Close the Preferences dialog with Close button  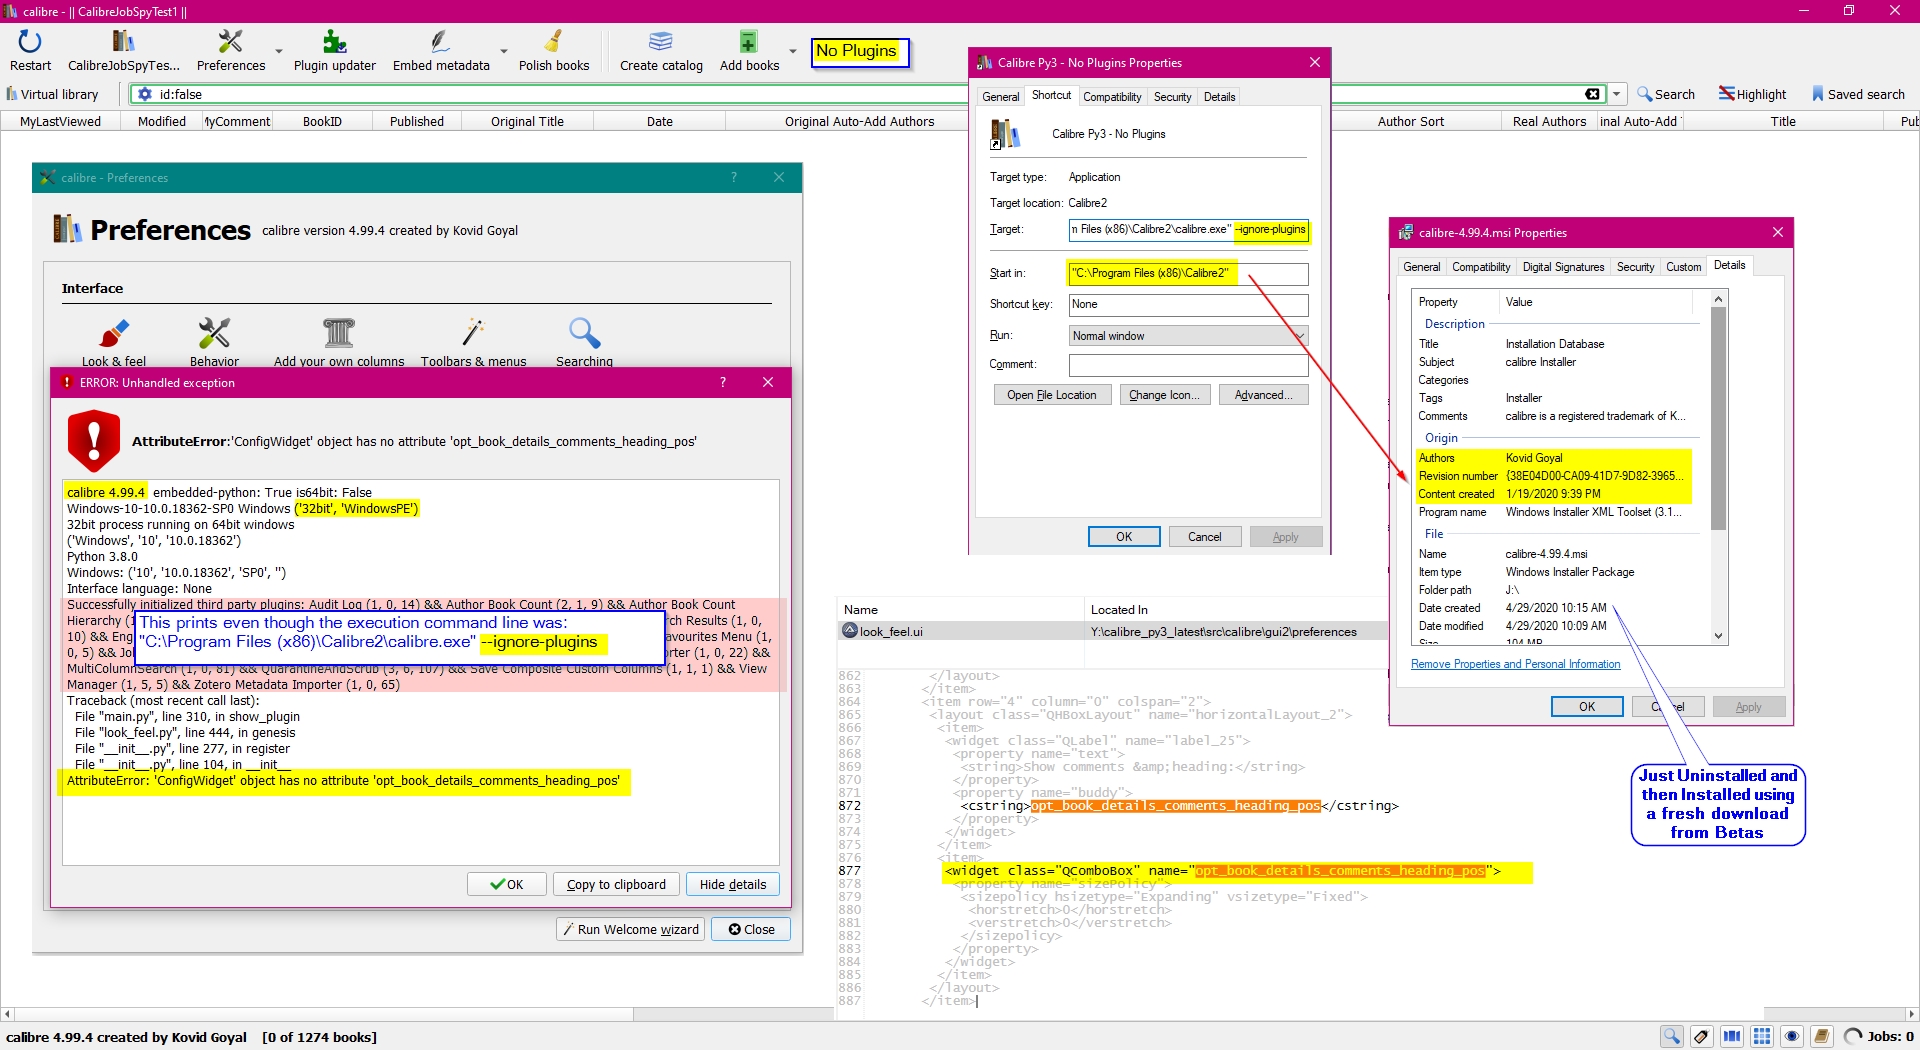point(751,929)
